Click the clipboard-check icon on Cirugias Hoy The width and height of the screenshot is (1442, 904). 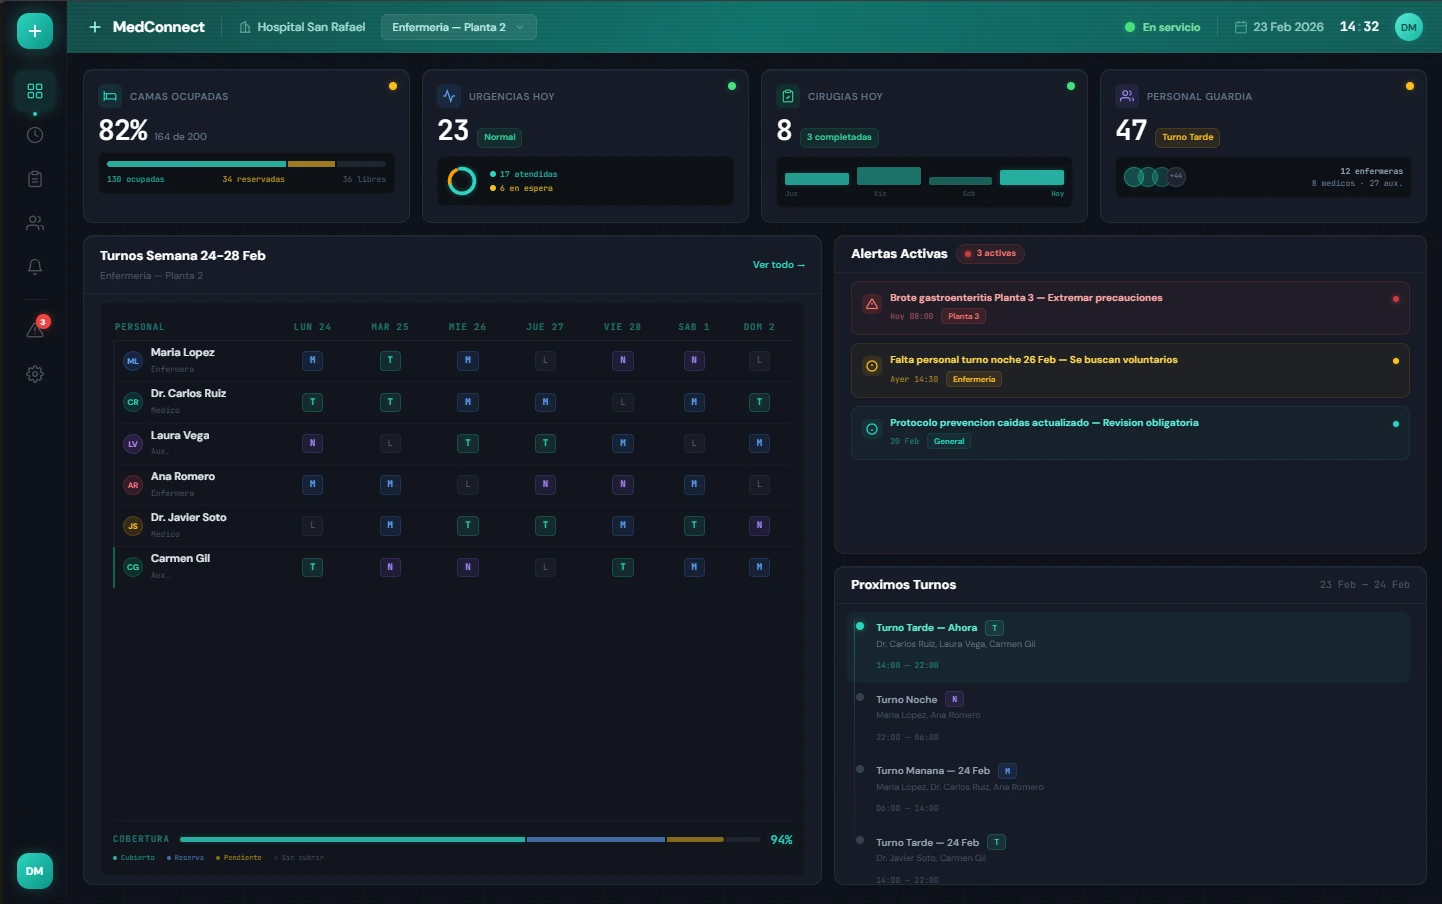coord(788,96)
